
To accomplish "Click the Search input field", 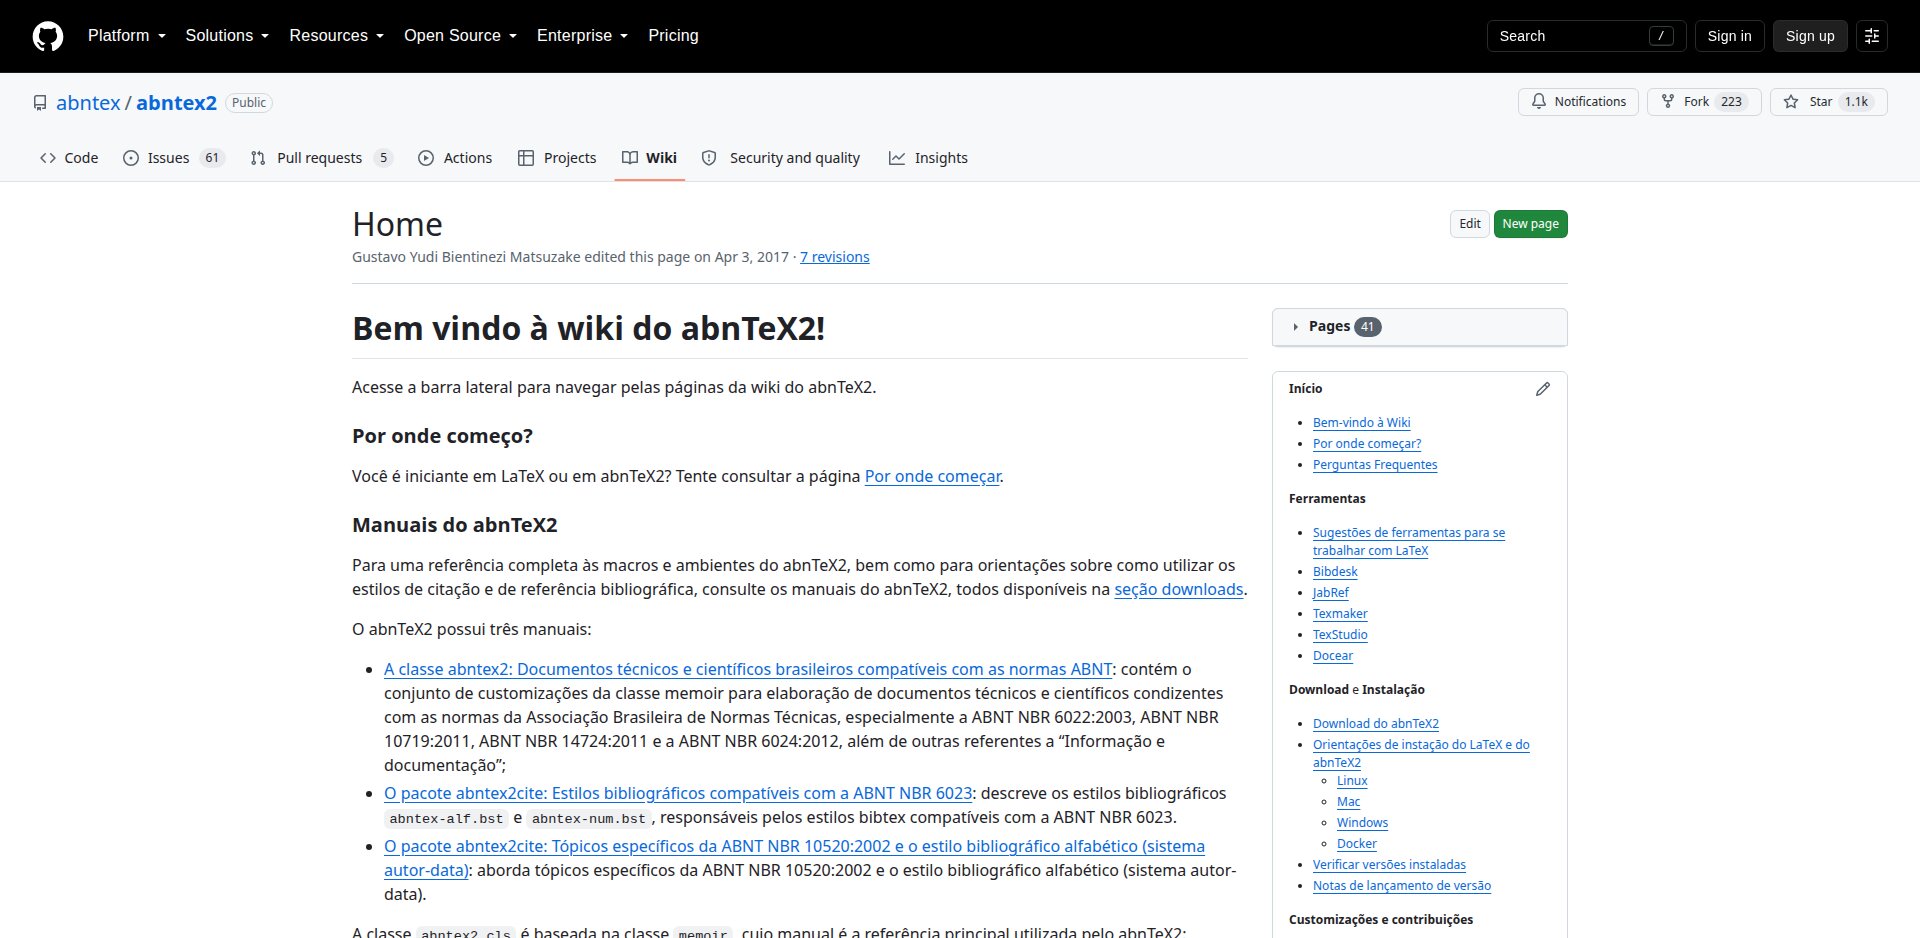I will pos(1586,36).
